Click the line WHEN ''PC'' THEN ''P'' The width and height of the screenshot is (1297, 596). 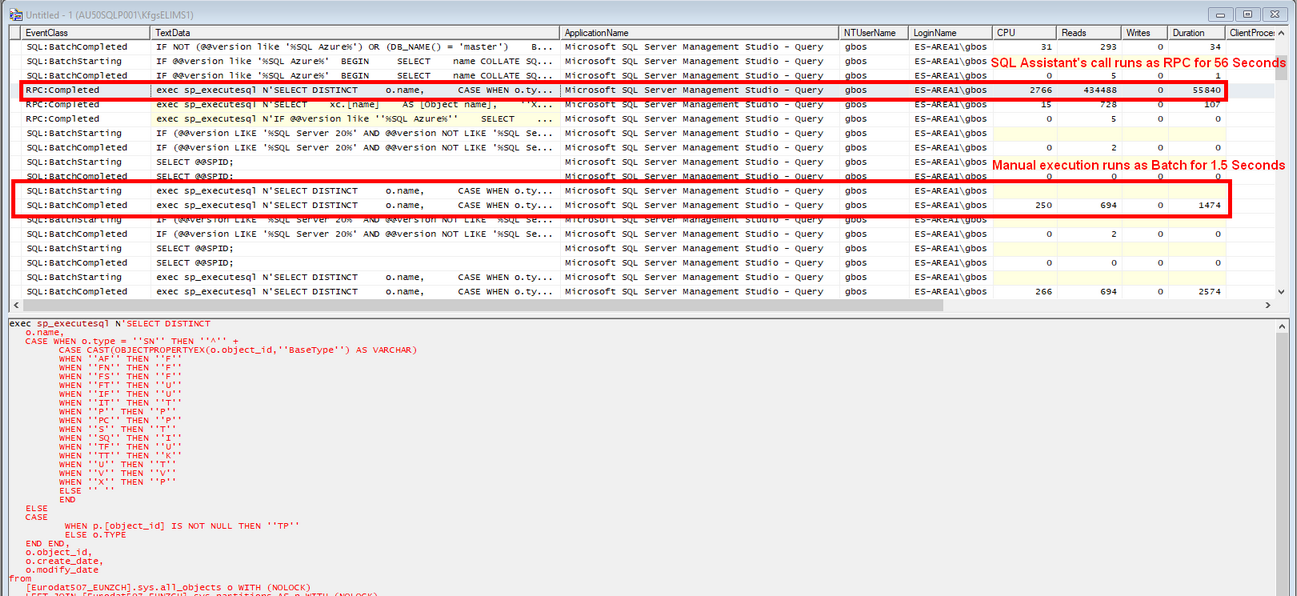click(x=121, y=420)
